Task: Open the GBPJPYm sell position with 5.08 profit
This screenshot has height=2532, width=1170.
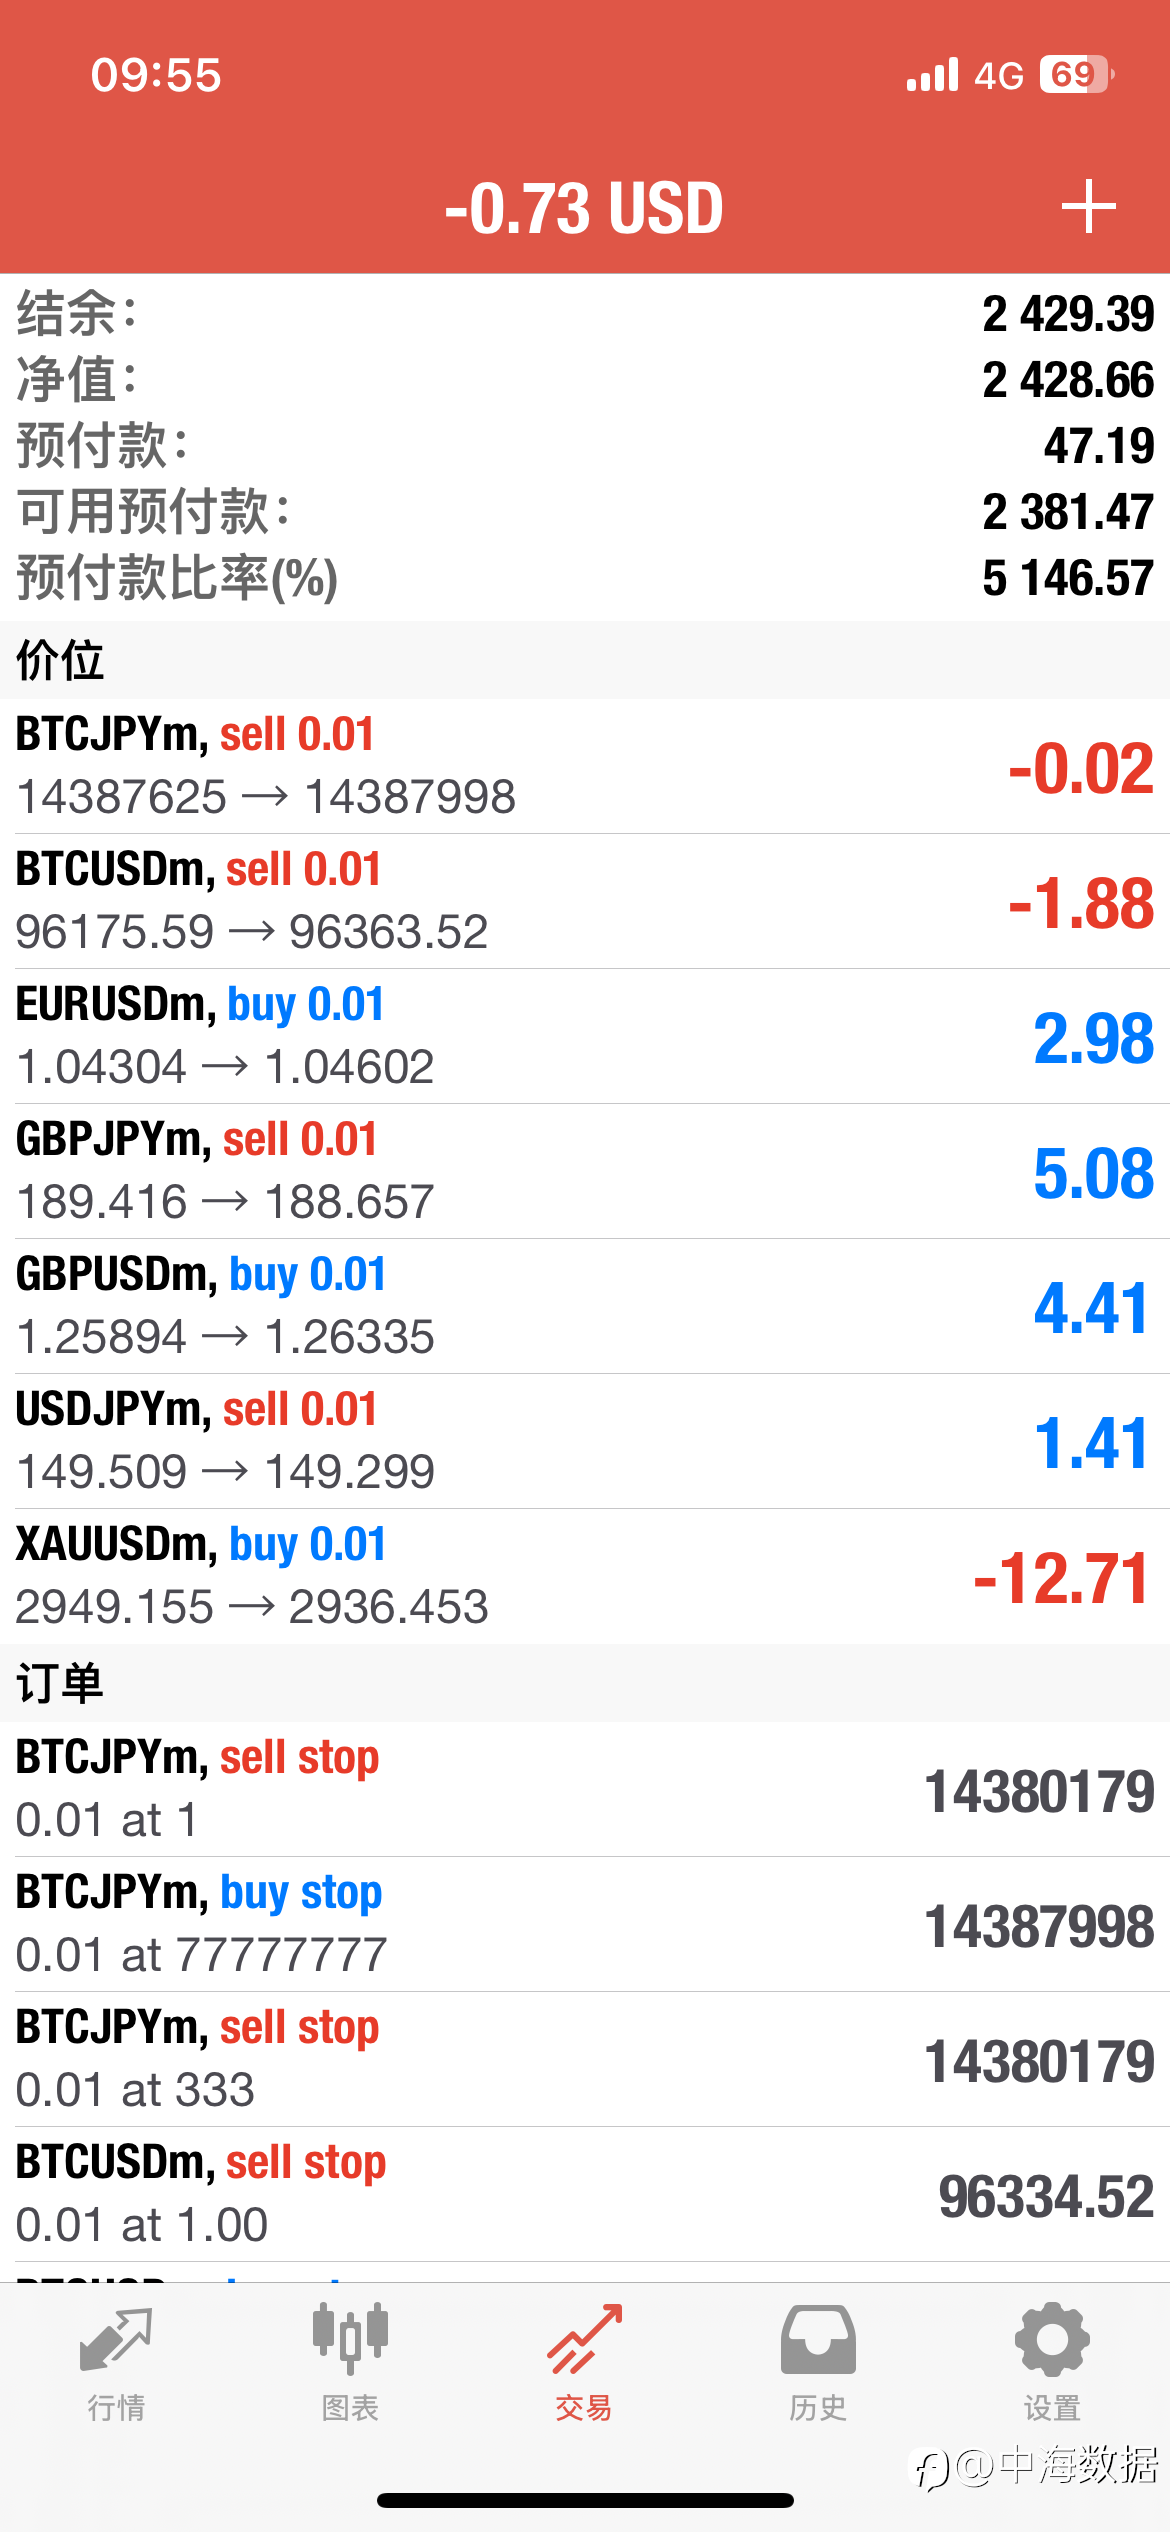Action: point(585,1171)
